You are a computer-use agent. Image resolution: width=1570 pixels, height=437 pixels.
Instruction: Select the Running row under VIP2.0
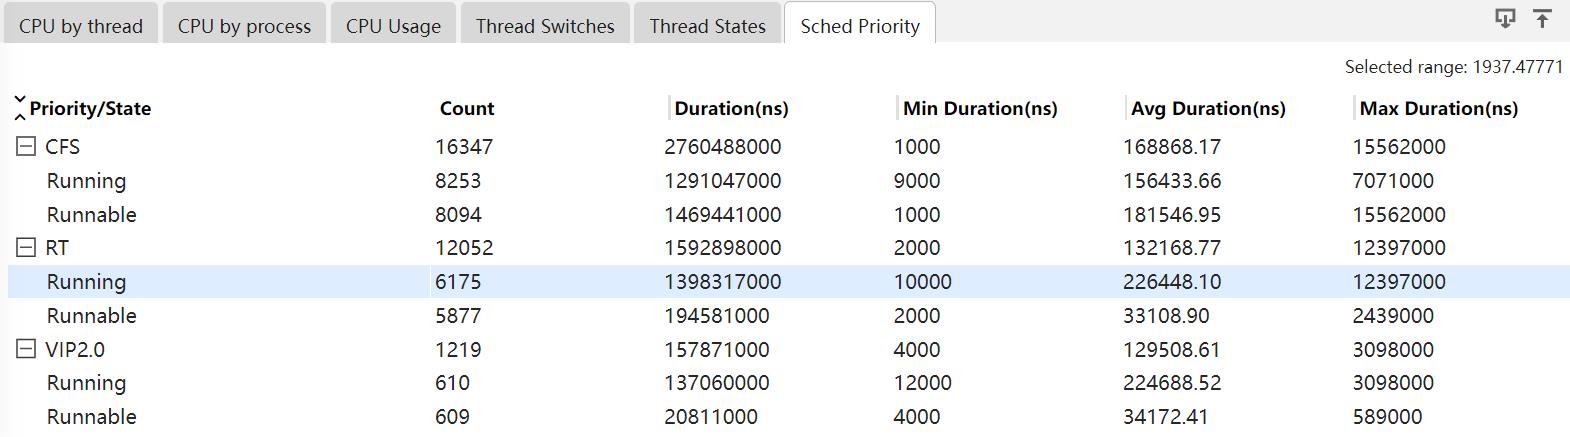tap(87, 383)
